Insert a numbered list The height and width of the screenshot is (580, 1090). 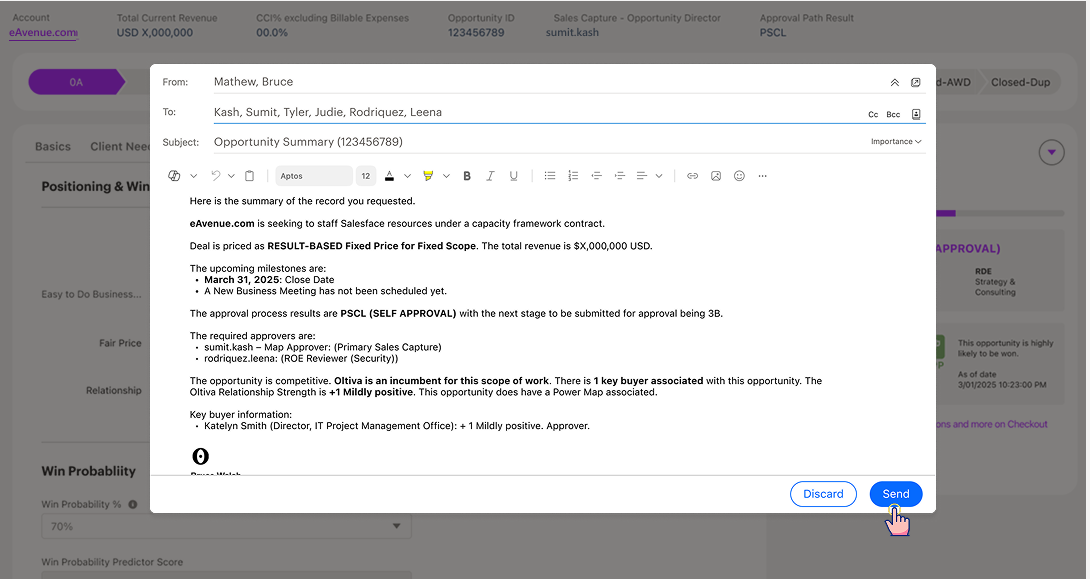tap(573, 176)
